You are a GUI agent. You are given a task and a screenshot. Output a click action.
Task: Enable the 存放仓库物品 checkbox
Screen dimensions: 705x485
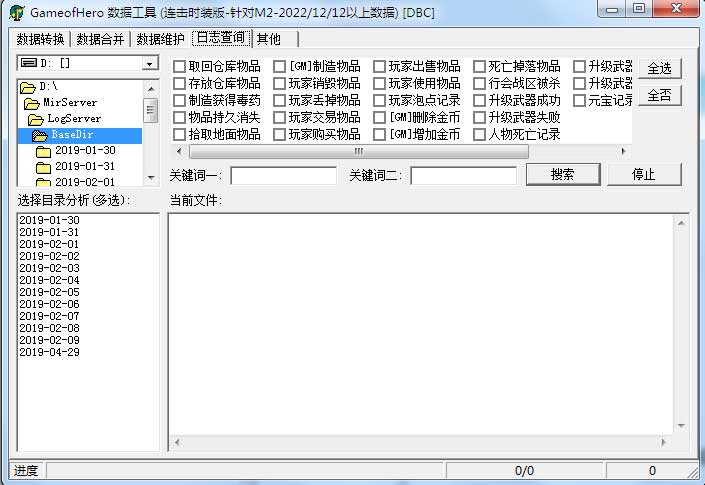click(x=179, y=84)
